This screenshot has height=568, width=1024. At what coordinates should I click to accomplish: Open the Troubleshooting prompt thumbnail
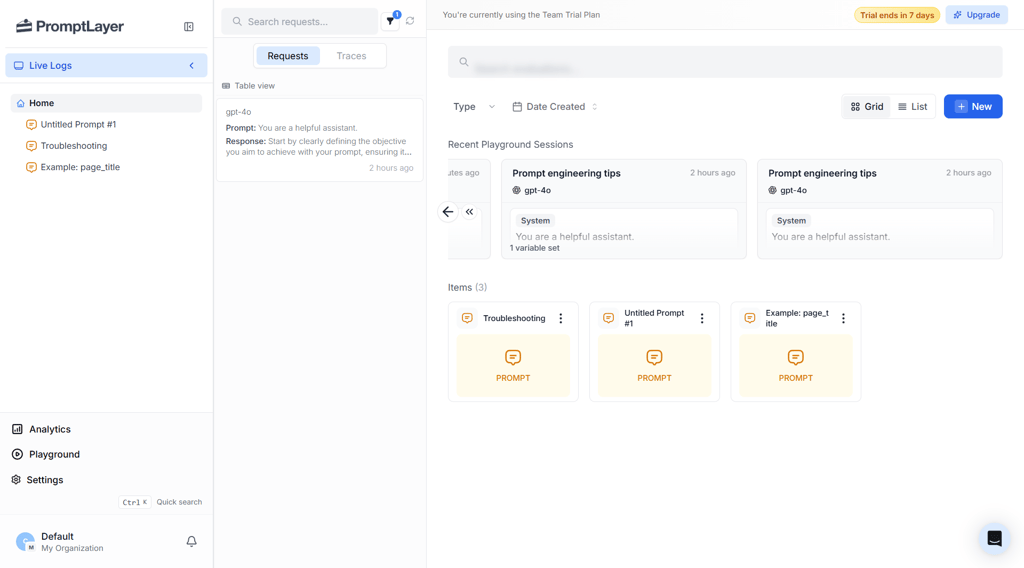pos(513,366)
